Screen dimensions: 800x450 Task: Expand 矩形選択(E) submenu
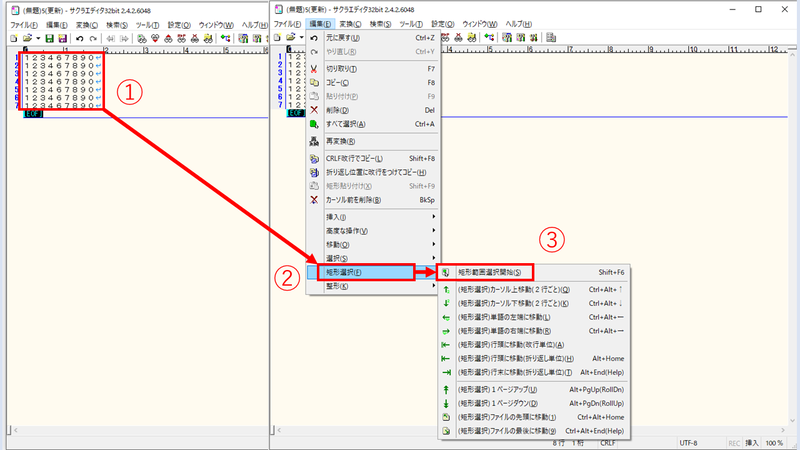[372, 272]
